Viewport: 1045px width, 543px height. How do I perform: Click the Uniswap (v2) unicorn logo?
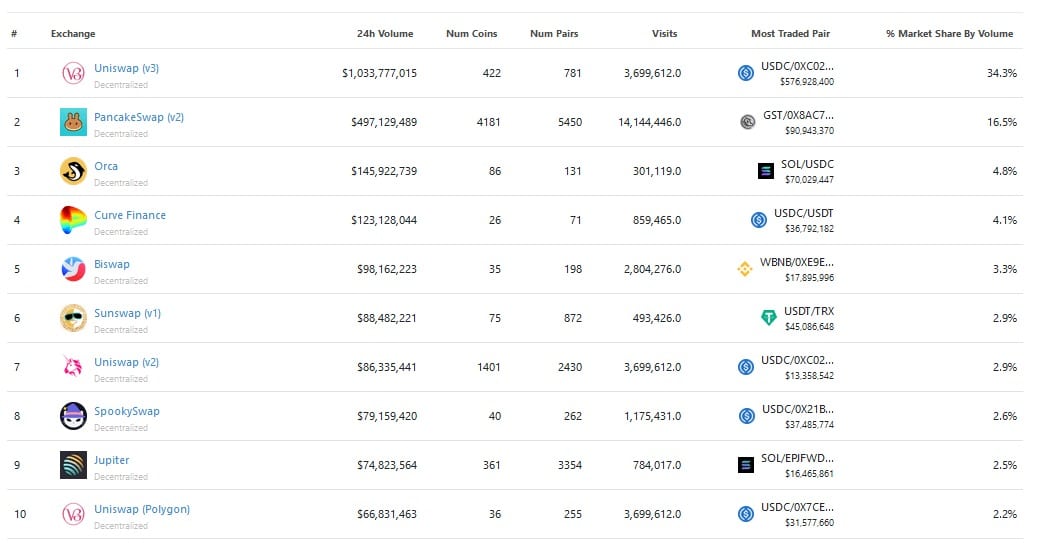click(x=73, y=367)
